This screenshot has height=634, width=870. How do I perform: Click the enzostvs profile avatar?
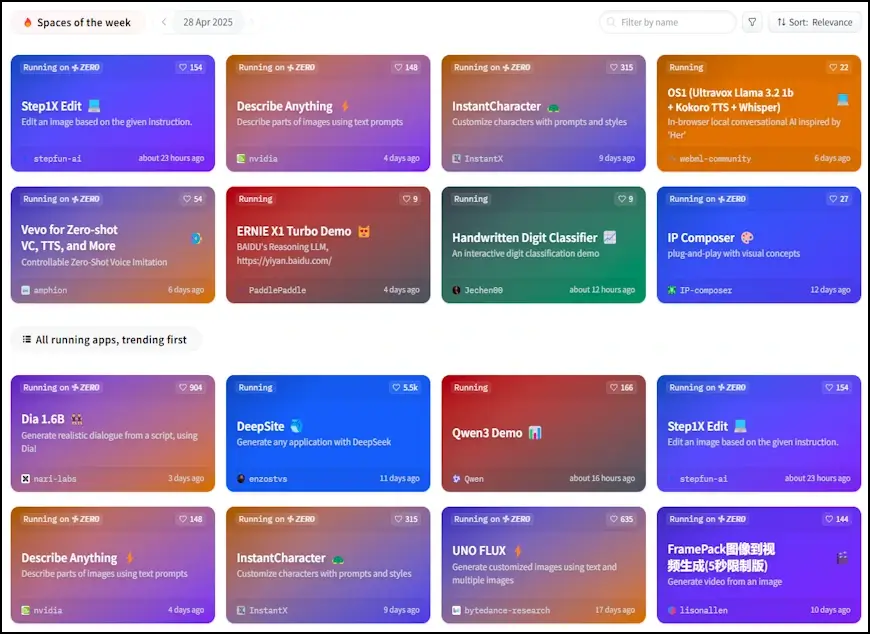pyautogui.click(x=241, y=478)
